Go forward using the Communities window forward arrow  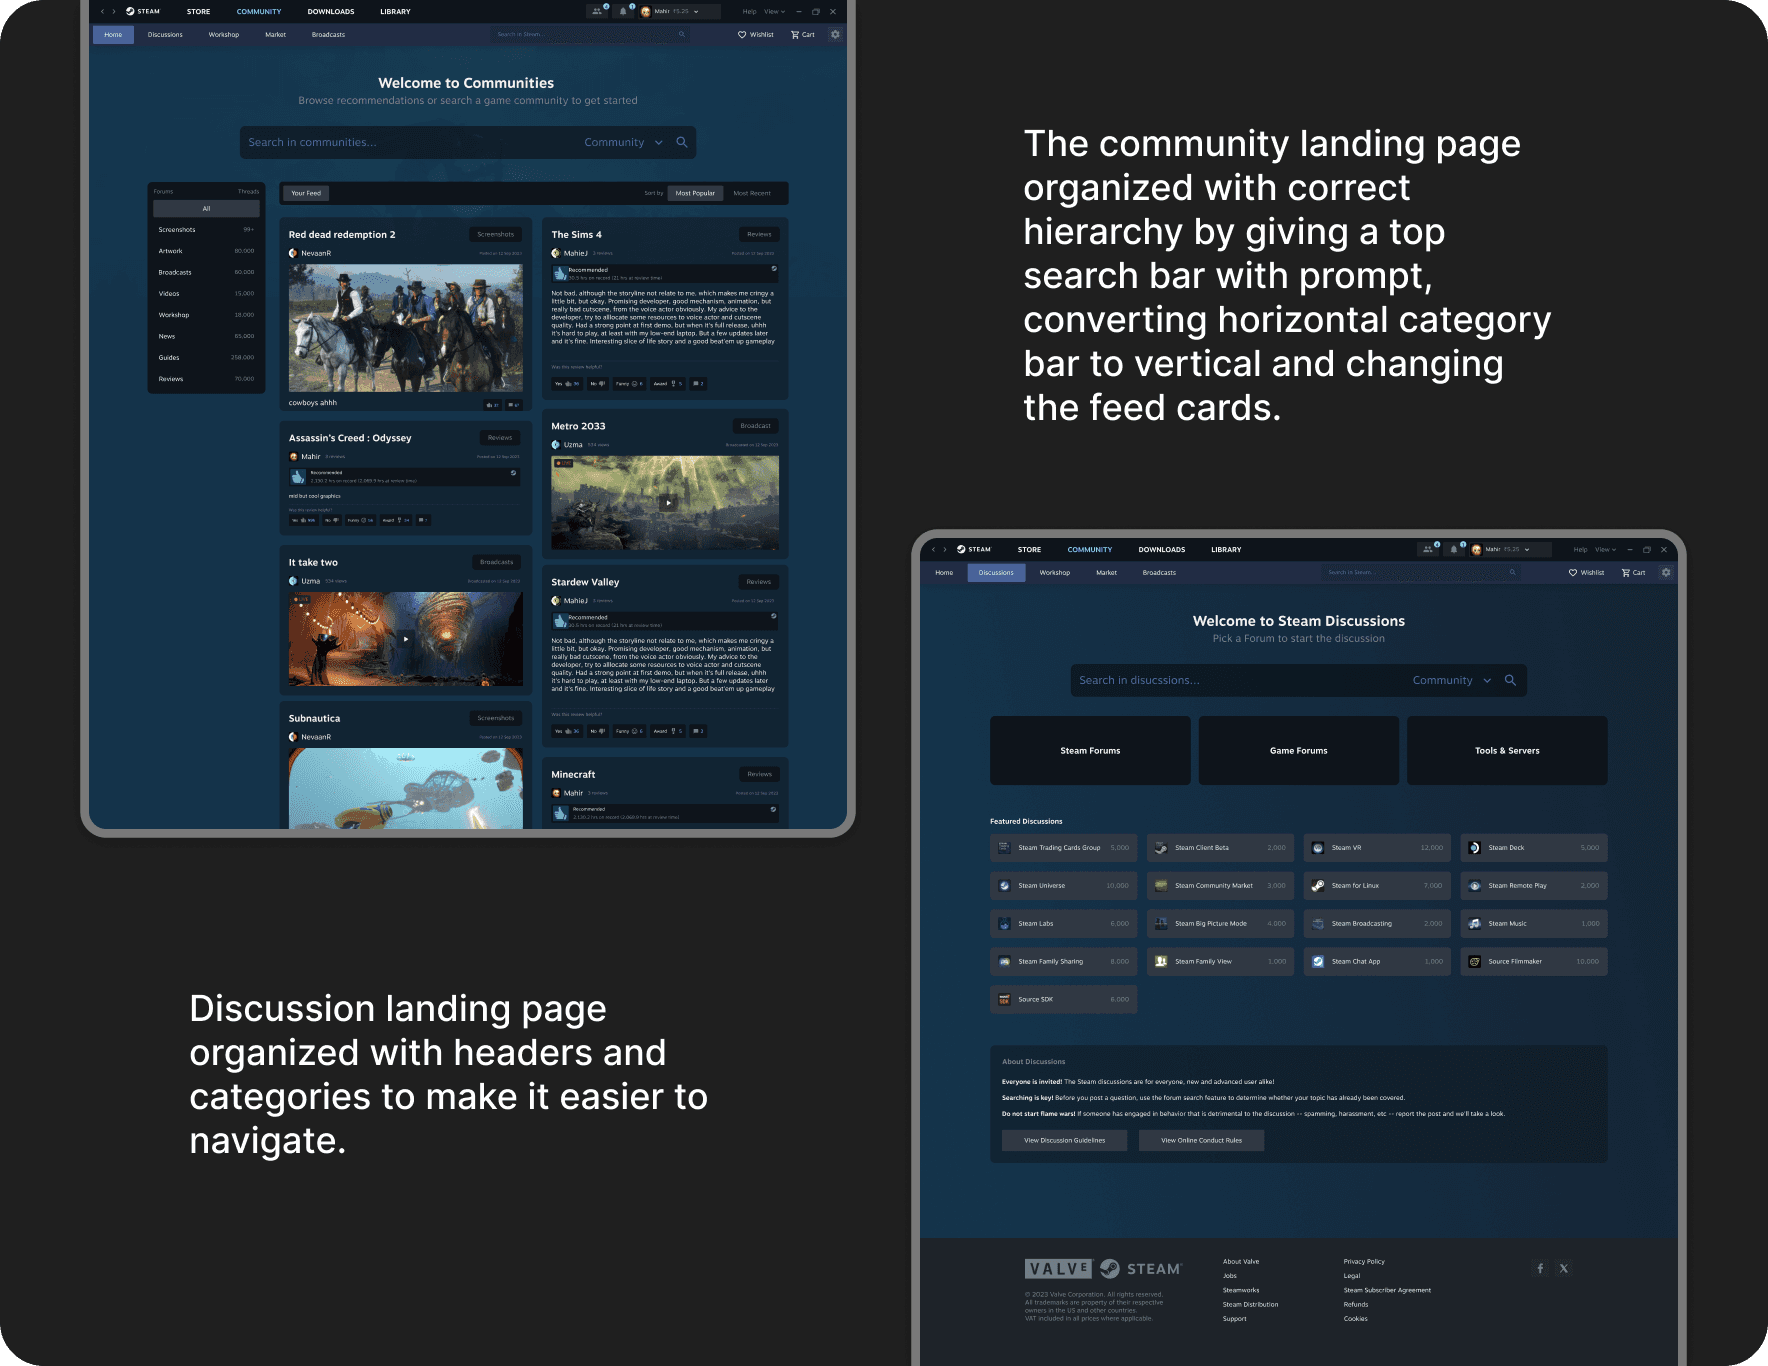coord(114,12)
